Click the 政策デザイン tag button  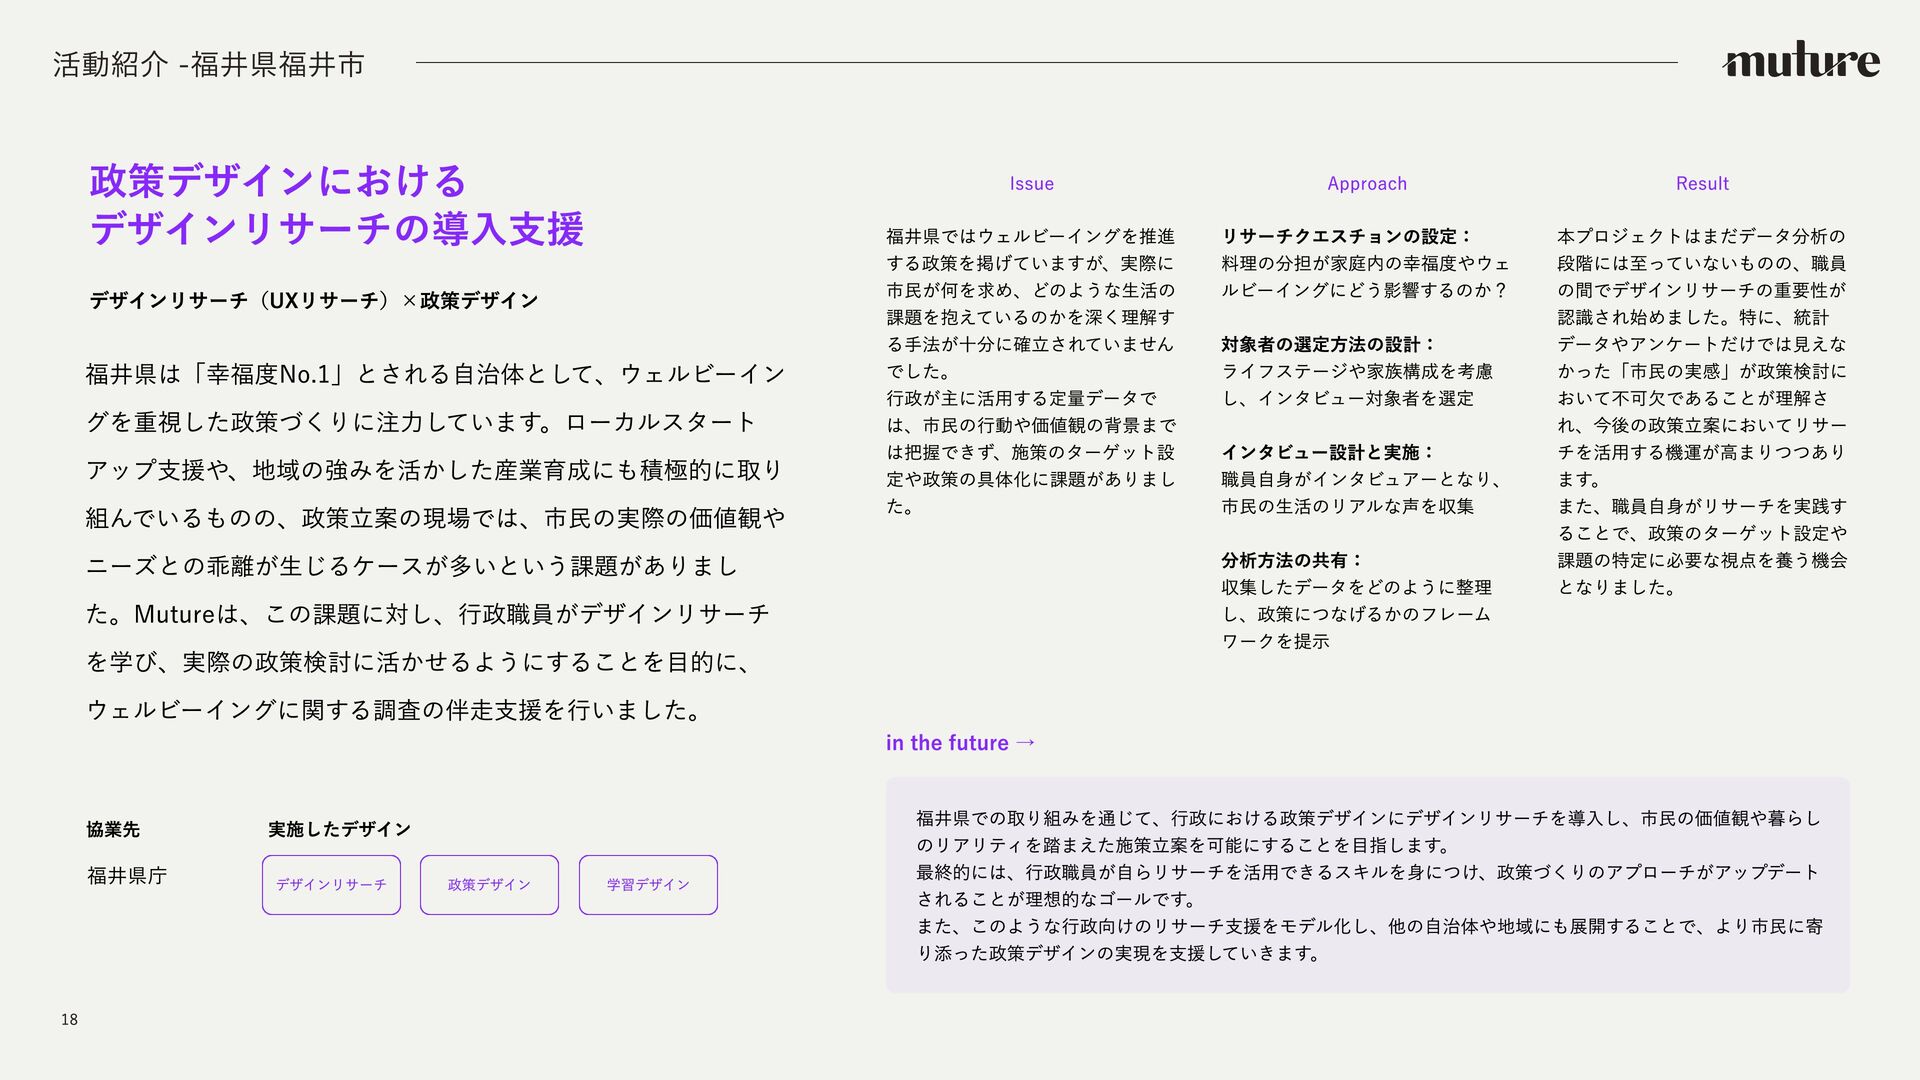pos(489,885)
